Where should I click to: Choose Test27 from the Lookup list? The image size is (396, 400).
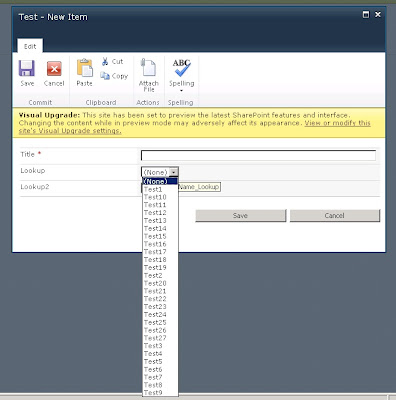pyautogui.click(x=160, y=338)
